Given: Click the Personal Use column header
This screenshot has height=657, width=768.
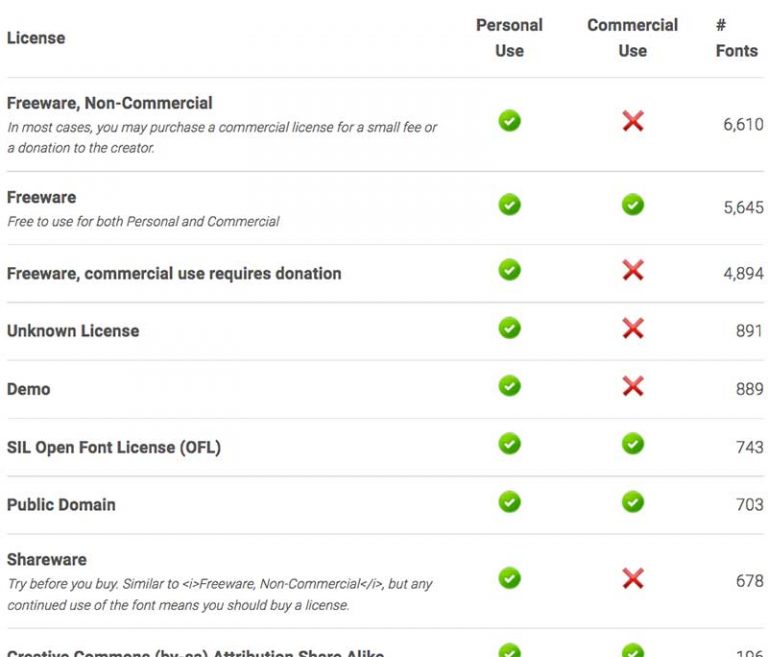Looking at the screenshot, I should pyautogui.click(x=509, y=38).
